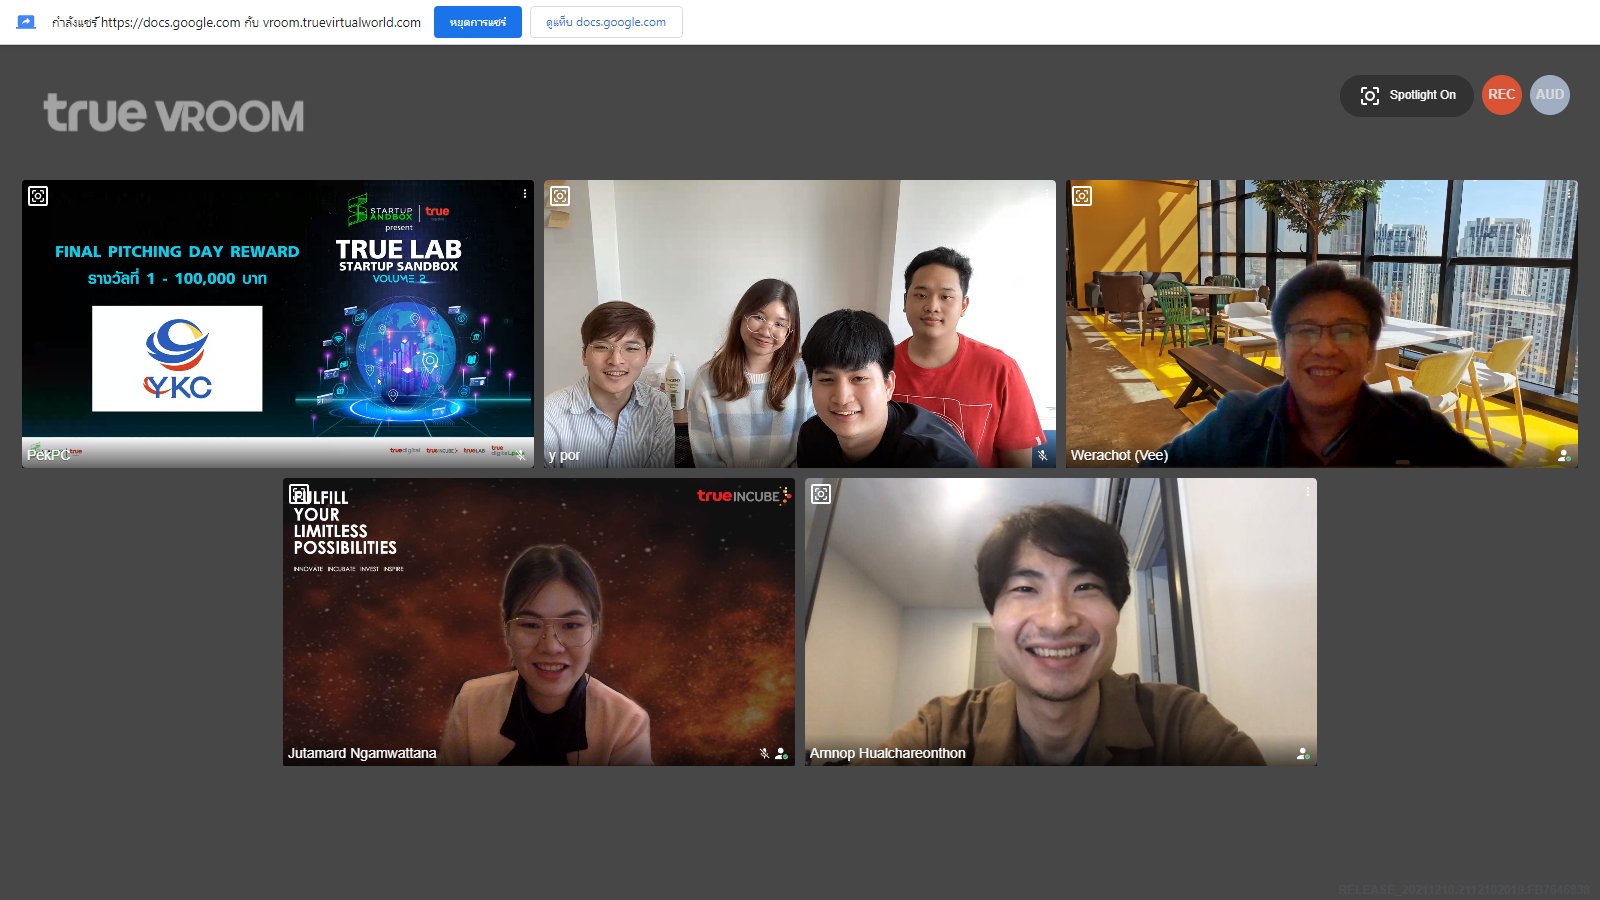The width and height of the screenshot is (1600, 900).
Task: Click the Amnop Hualchareonthon name label
Action: (x=888, y=753)
